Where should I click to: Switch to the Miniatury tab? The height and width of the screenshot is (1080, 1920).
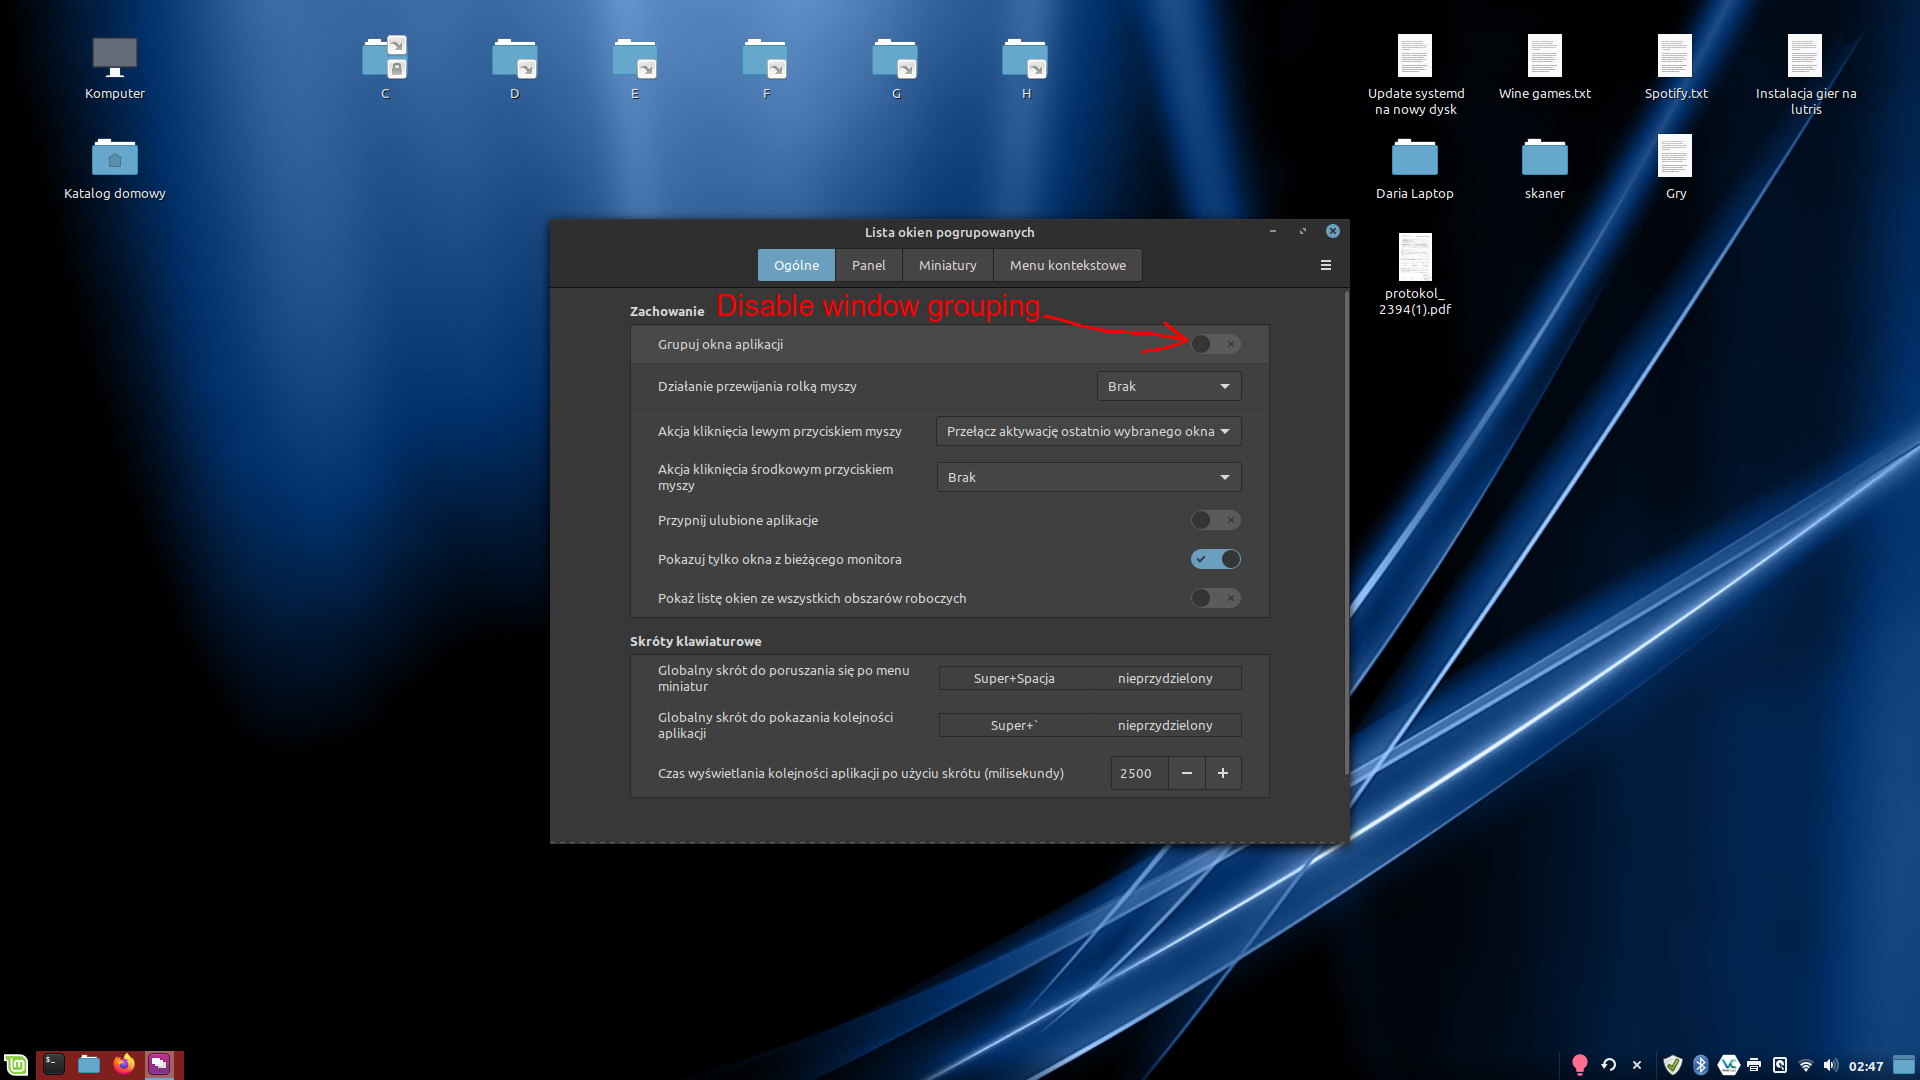pos(946,265)
